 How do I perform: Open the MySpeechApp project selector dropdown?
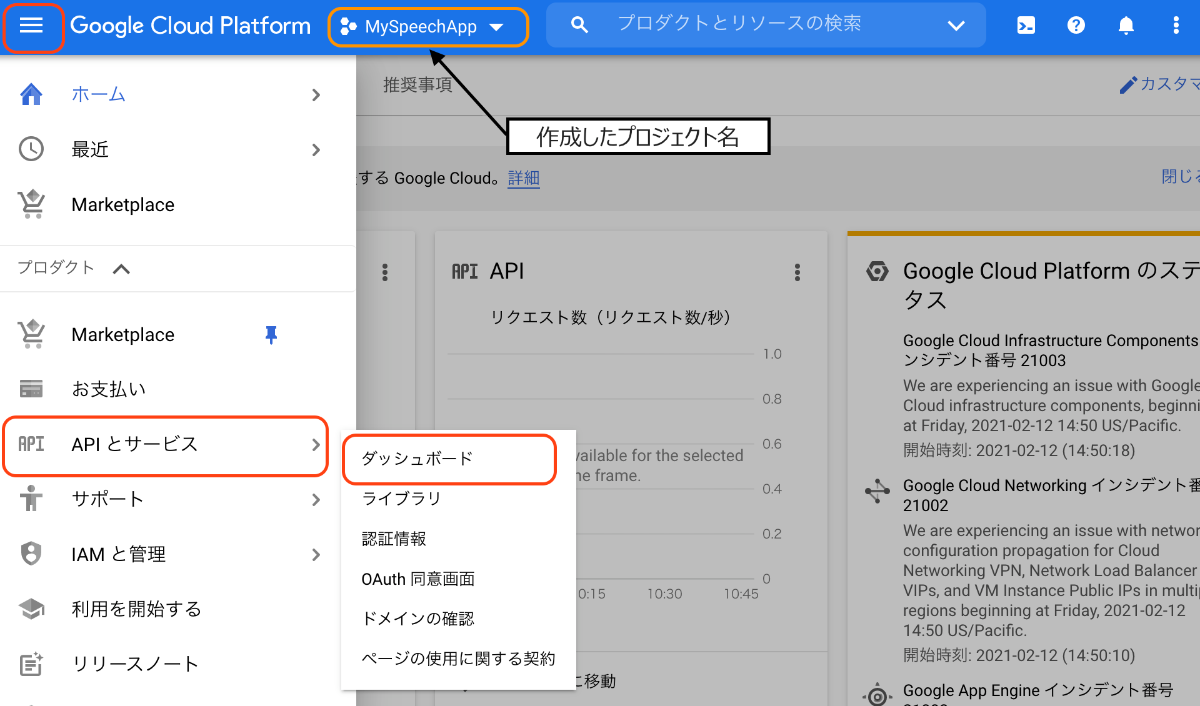point(428,27)
